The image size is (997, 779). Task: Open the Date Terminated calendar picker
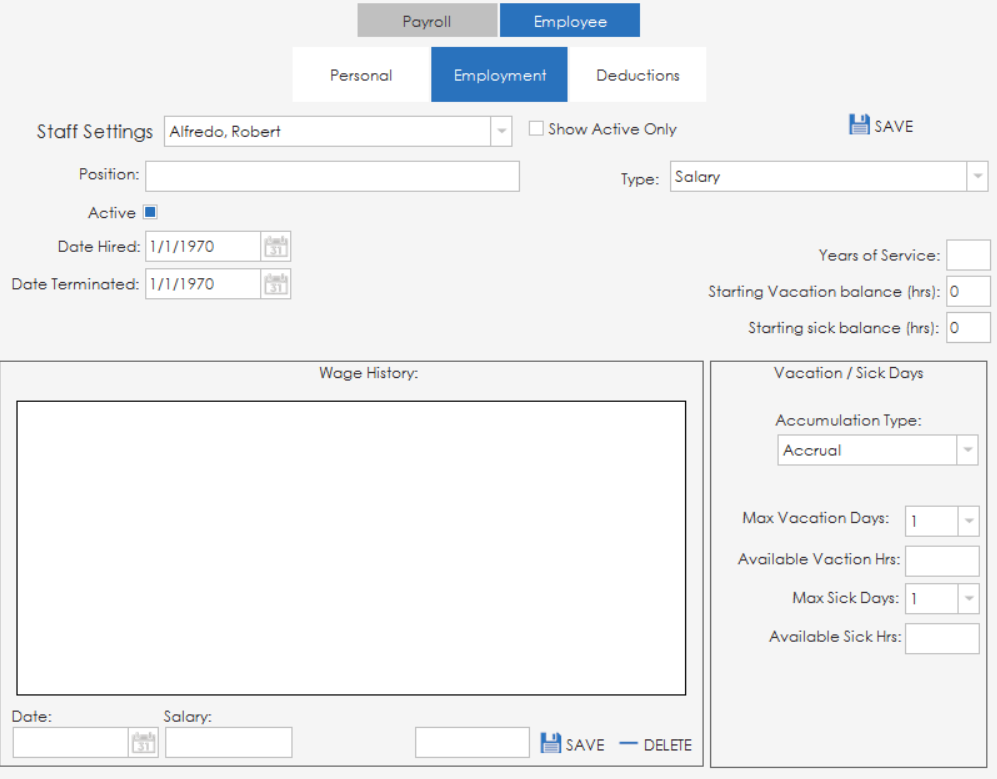pyautogui.click(x=276, y=284)
